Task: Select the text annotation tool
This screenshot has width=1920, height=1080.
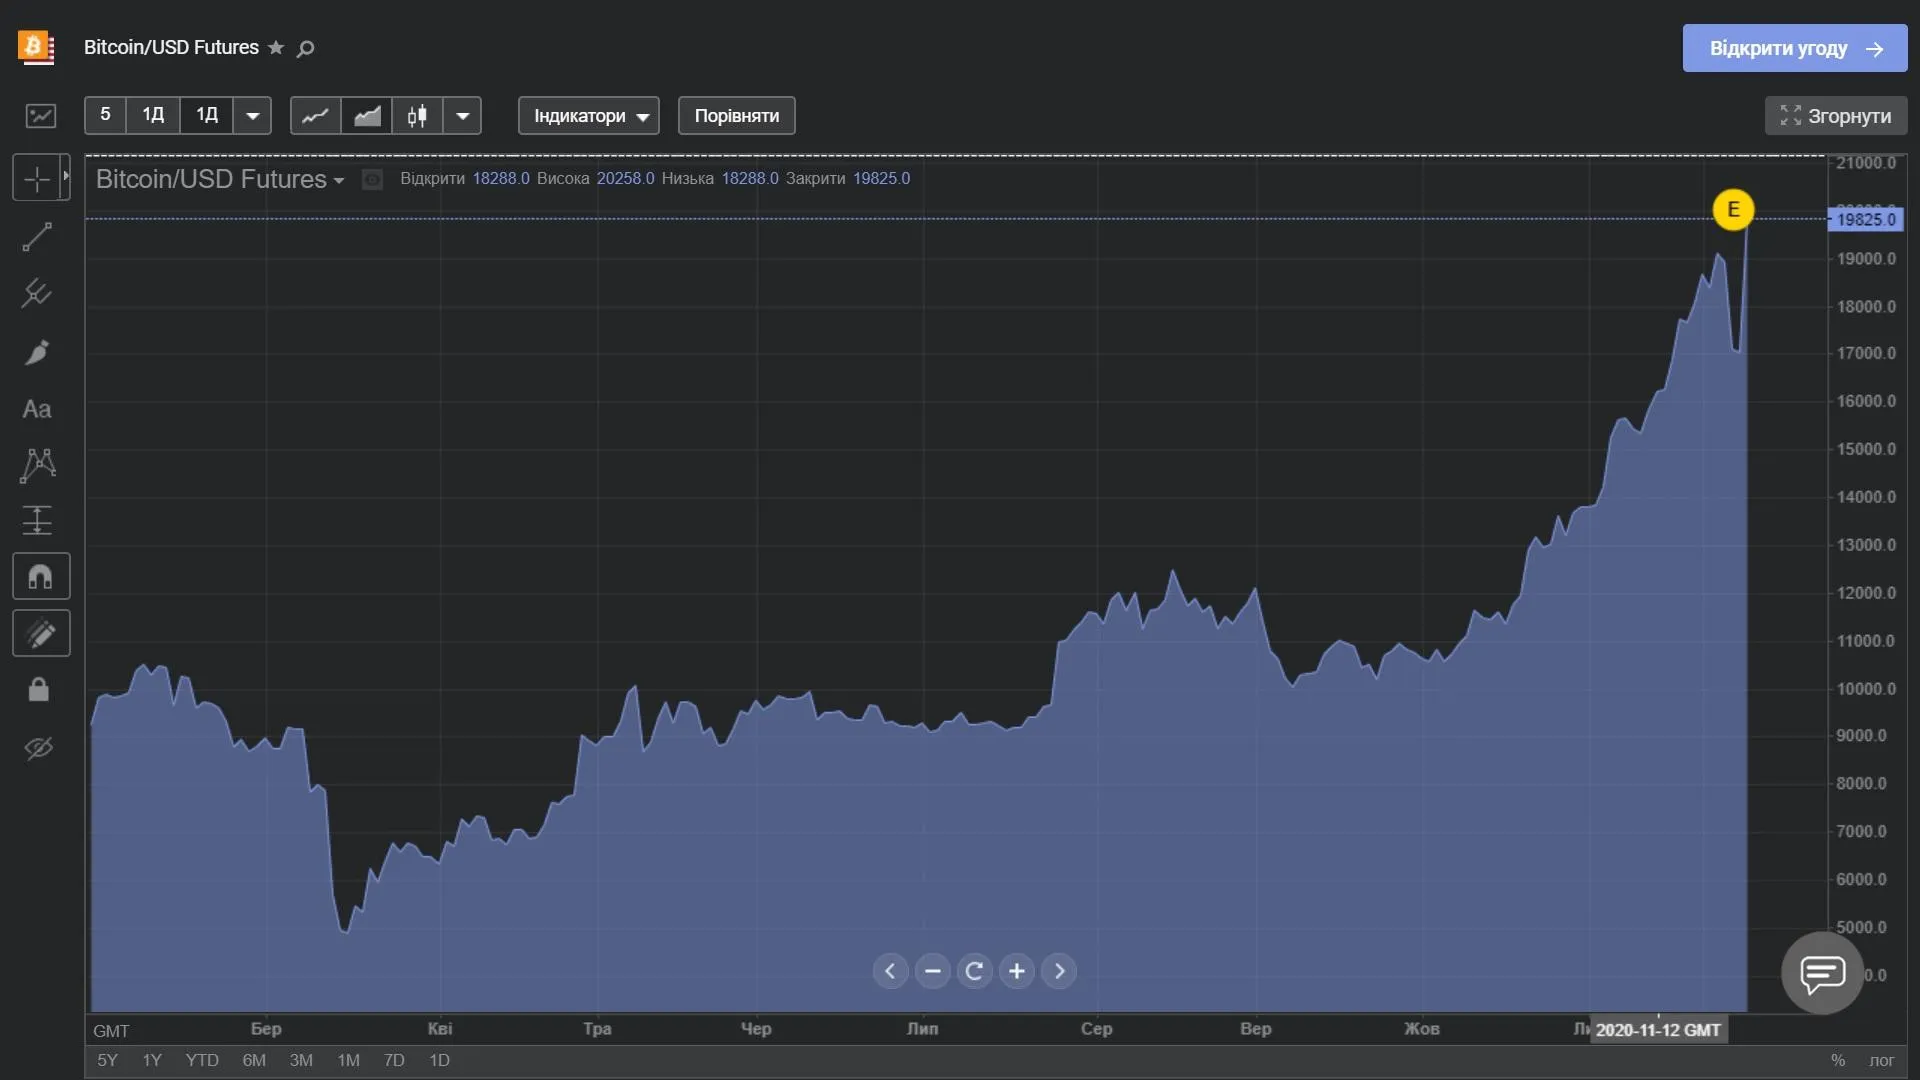Action: tap(37, 409)
